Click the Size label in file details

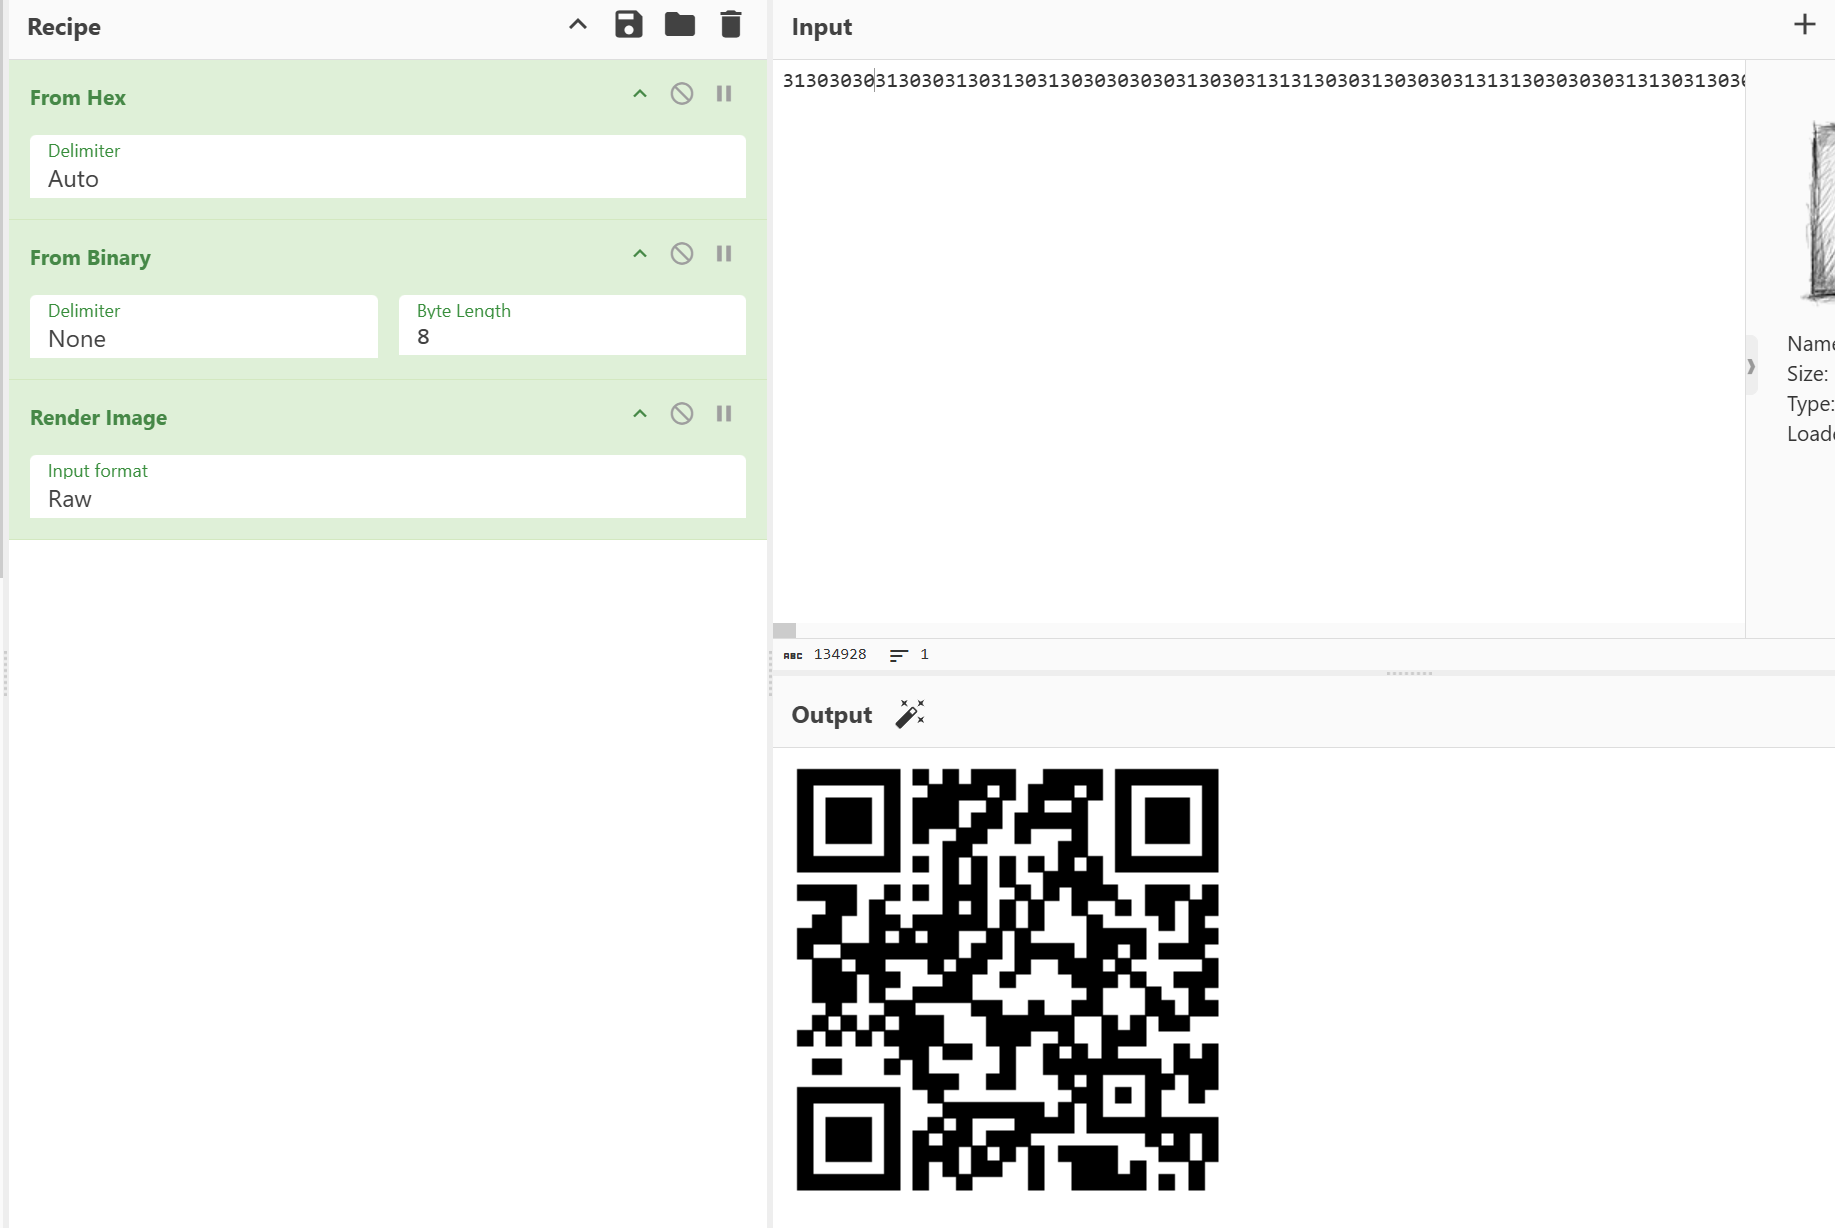[1808, 374]
